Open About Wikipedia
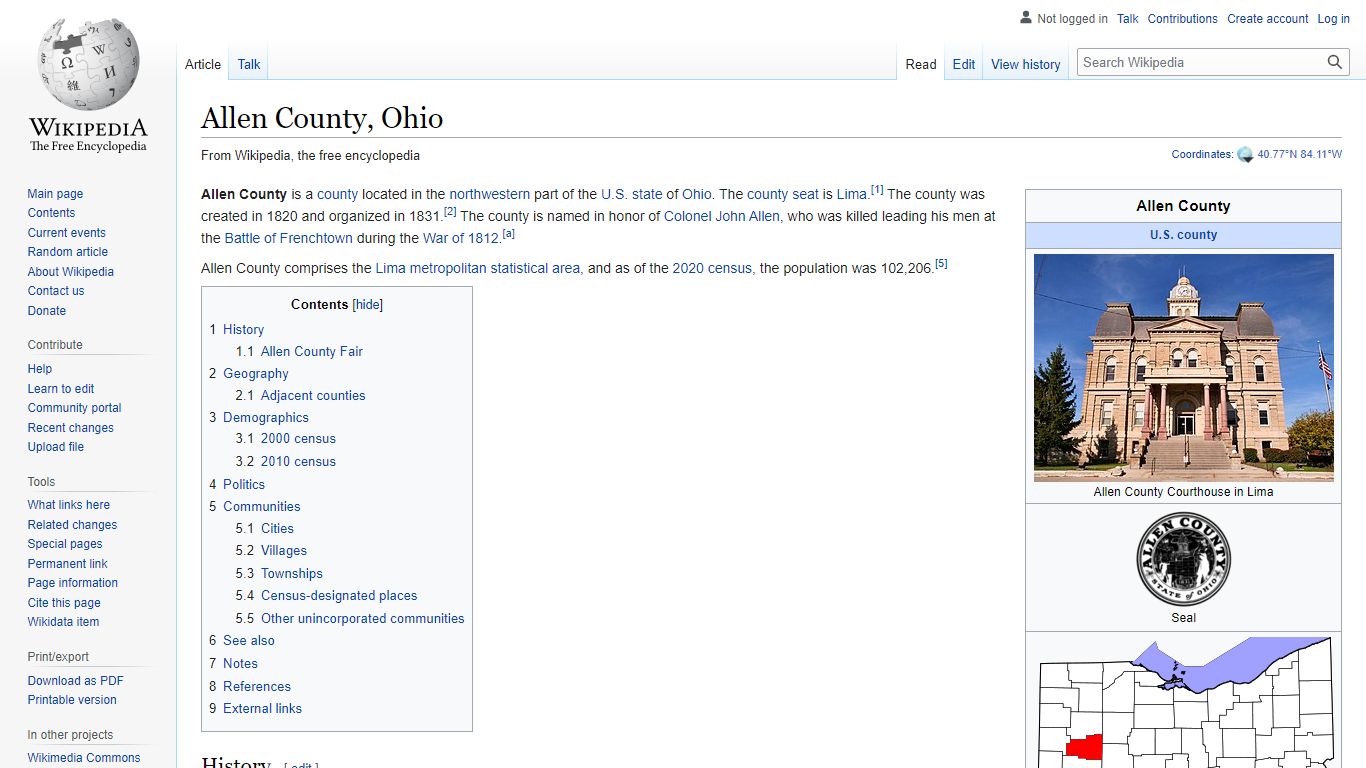 [70, 272]
